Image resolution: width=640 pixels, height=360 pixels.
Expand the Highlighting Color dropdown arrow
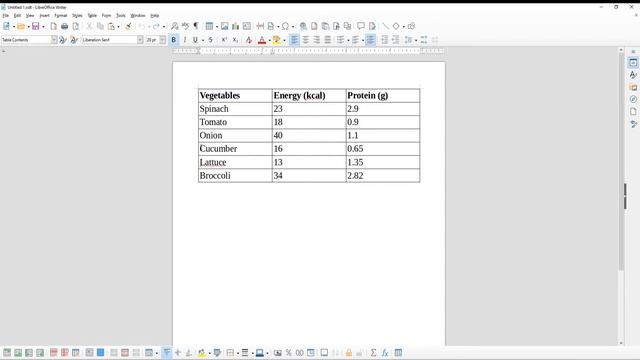[x=284, y=40]
